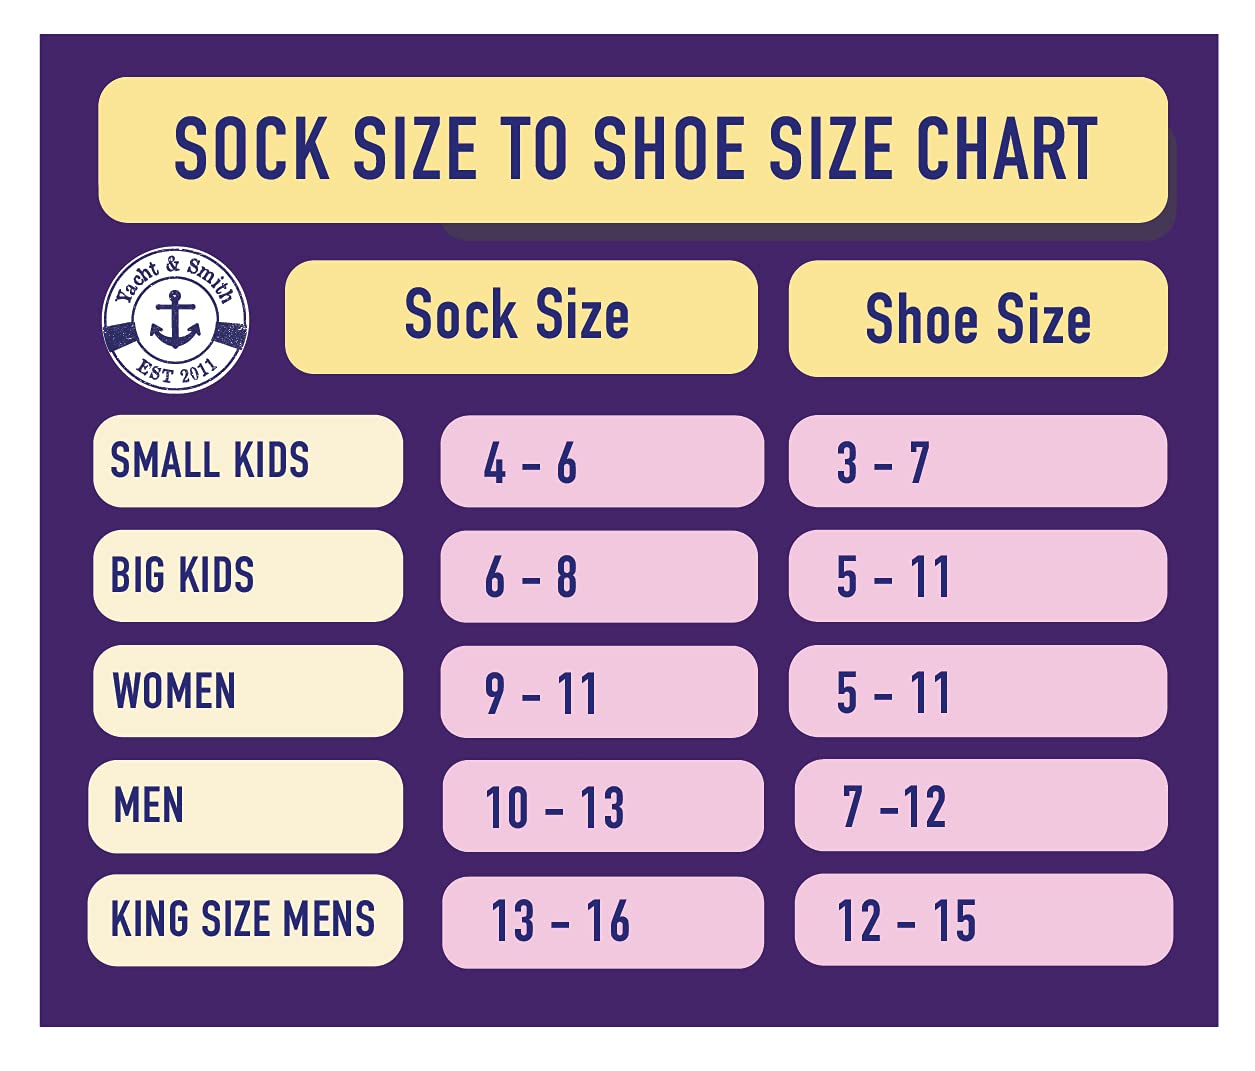1255x1071 pixels.
Task: Click the Big Kids shoe size 5 - 11
Action: click(x=977, y=576)
